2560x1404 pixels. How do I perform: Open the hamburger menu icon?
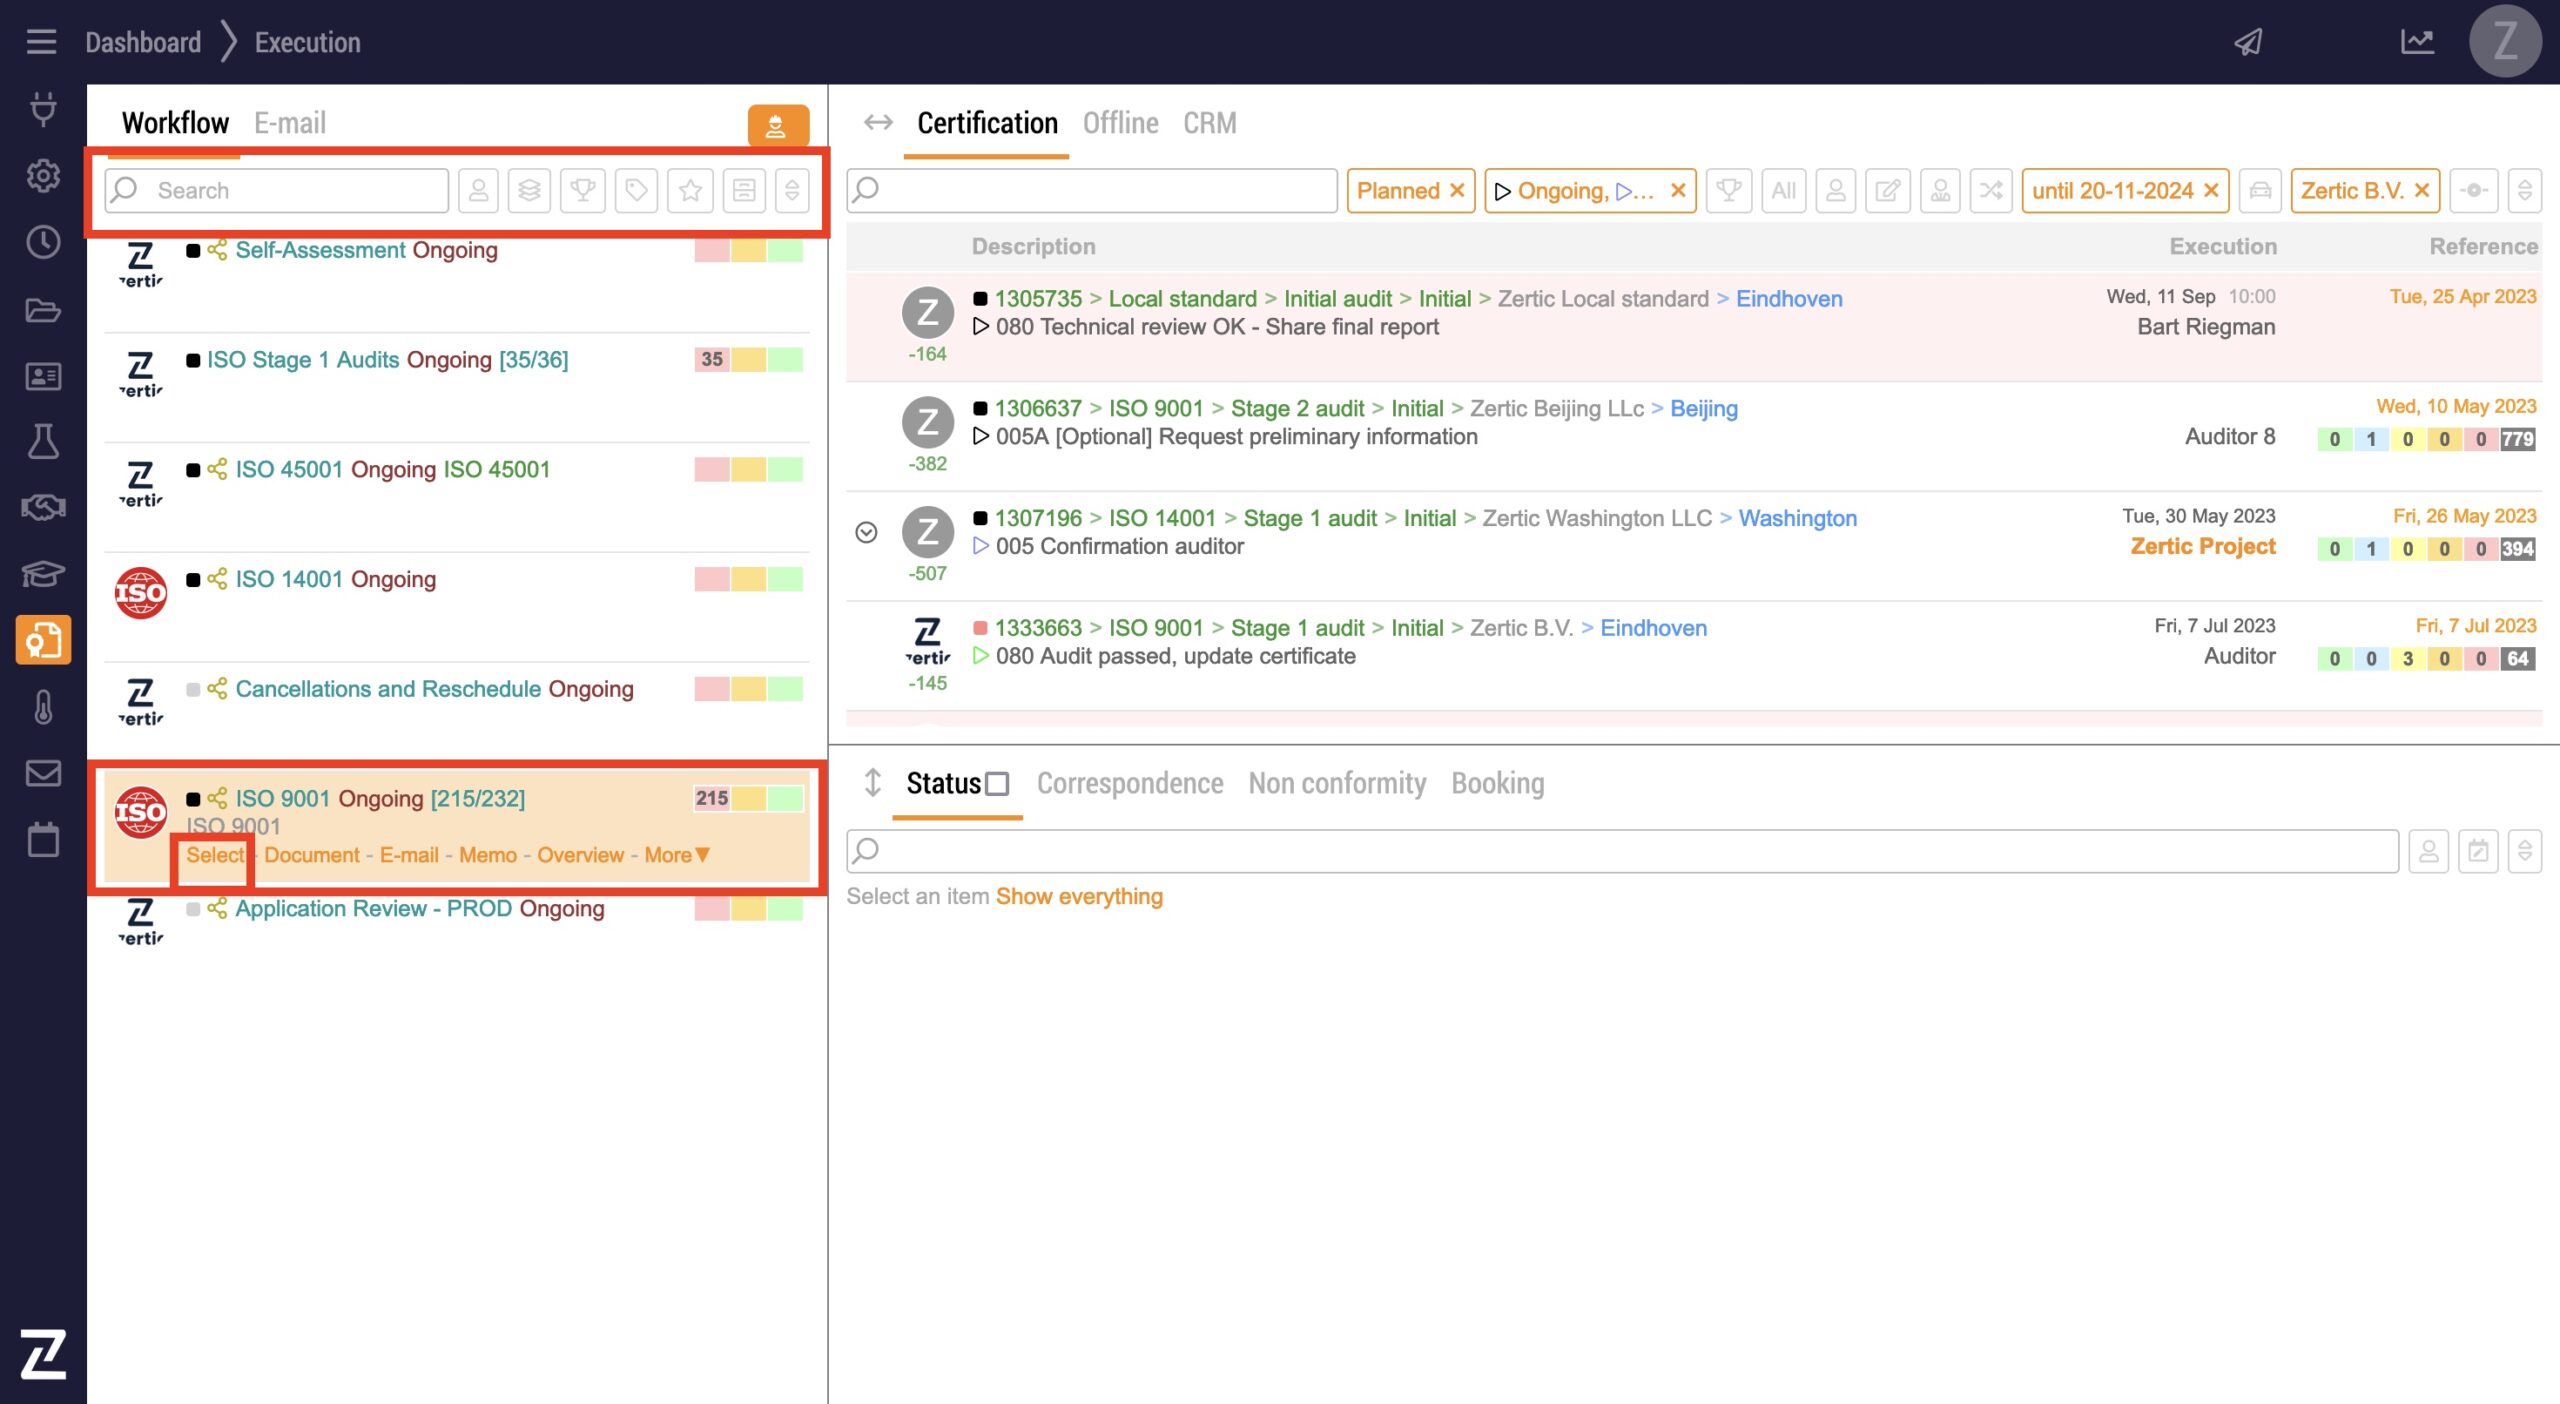(x=41, y=42)
